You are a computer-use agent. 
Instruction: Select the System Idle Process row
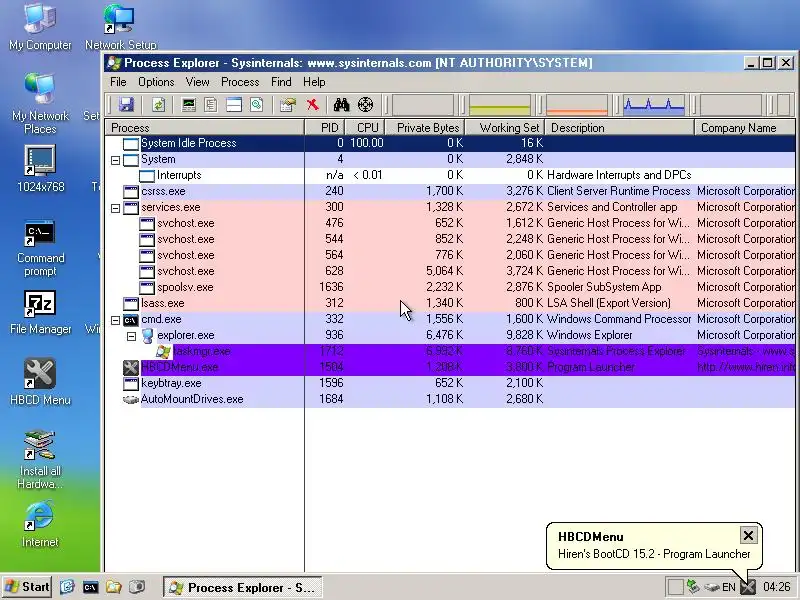click(x=450, y=143)
